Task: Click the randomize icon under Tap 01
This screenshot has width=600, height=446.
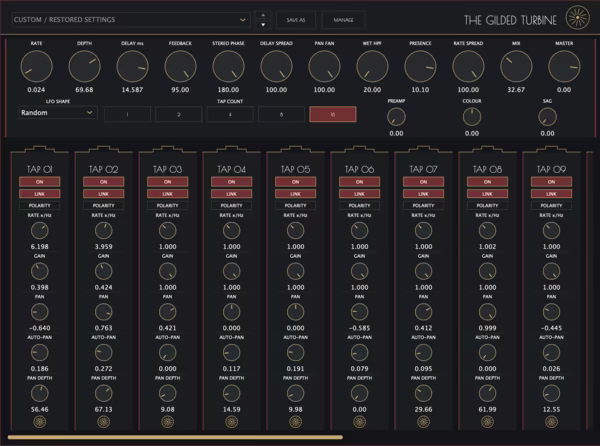Action: [40, 422]
